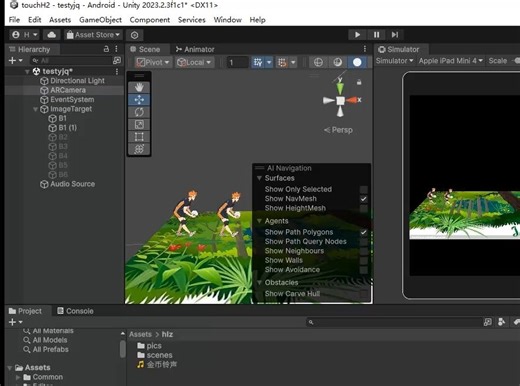Toggle scene lighting white circle button
The width and height of the screenshot is (520, 386).
(x=357, y=62)
